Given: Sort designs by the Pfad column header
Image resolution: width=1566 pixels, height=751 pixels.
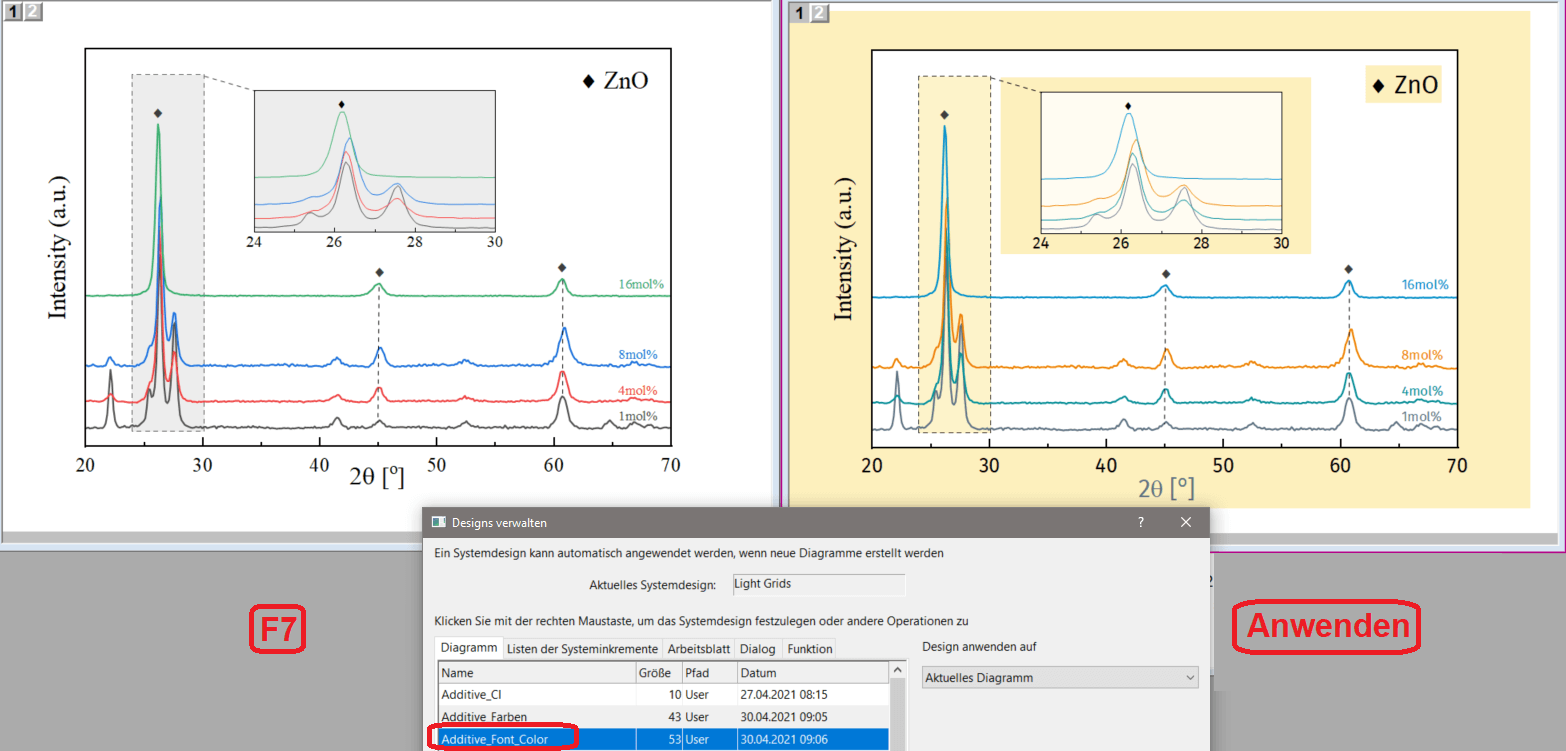Looking at the screenshot, I should 709,672.
